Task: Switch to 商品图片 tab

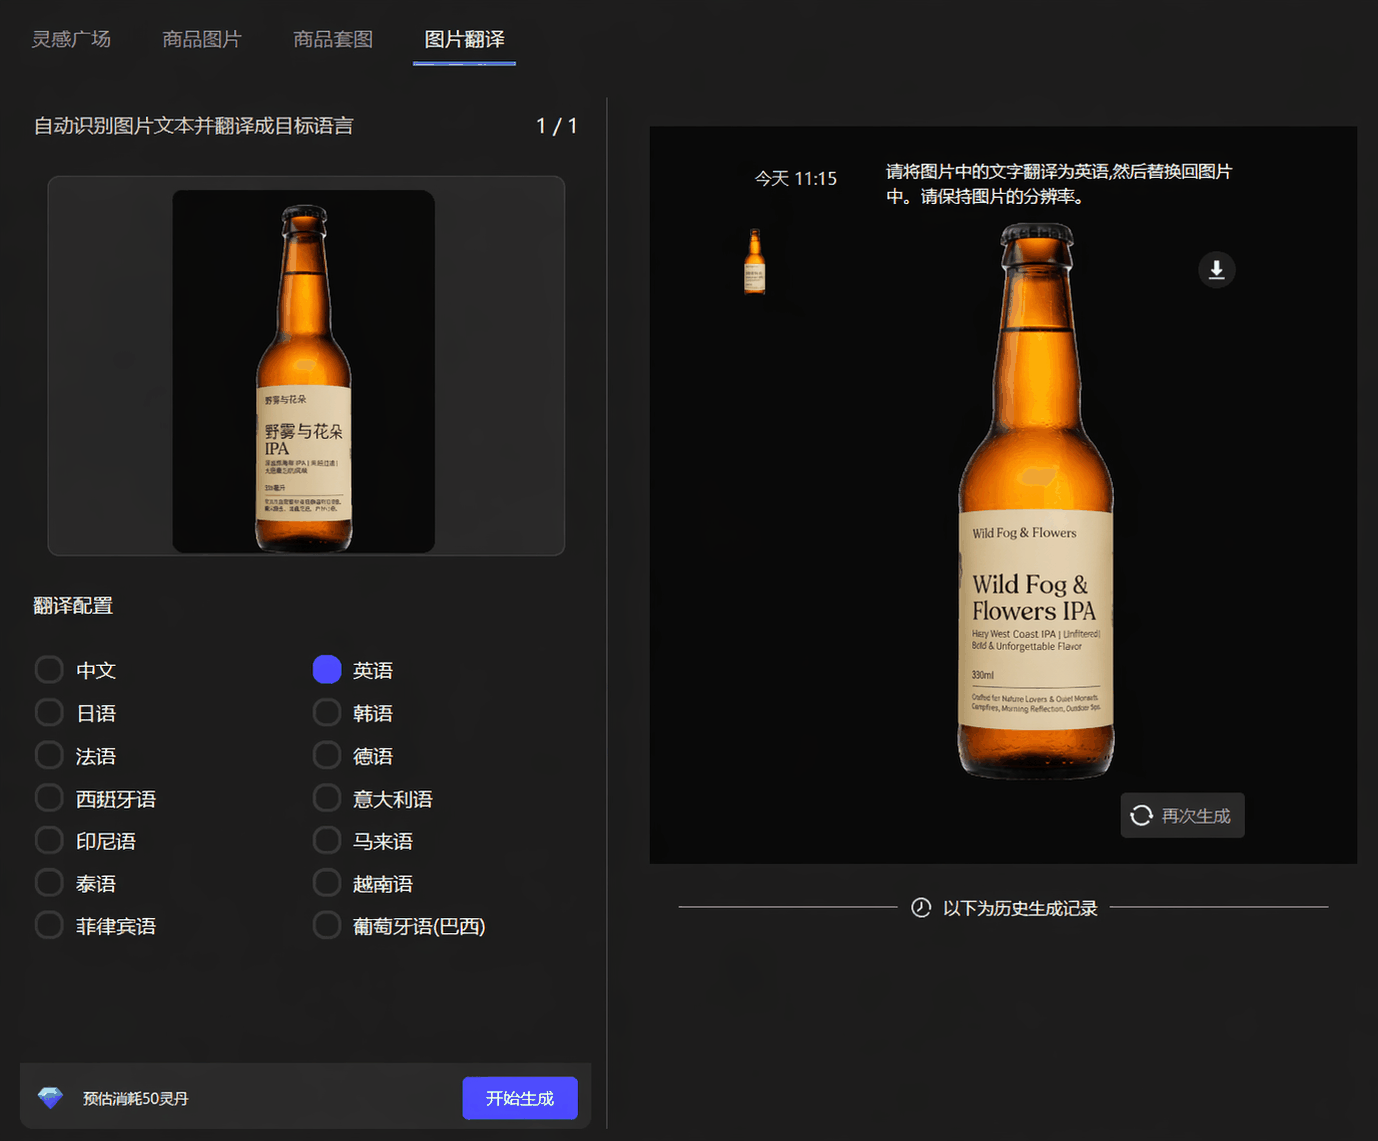Action: point(202,39)
